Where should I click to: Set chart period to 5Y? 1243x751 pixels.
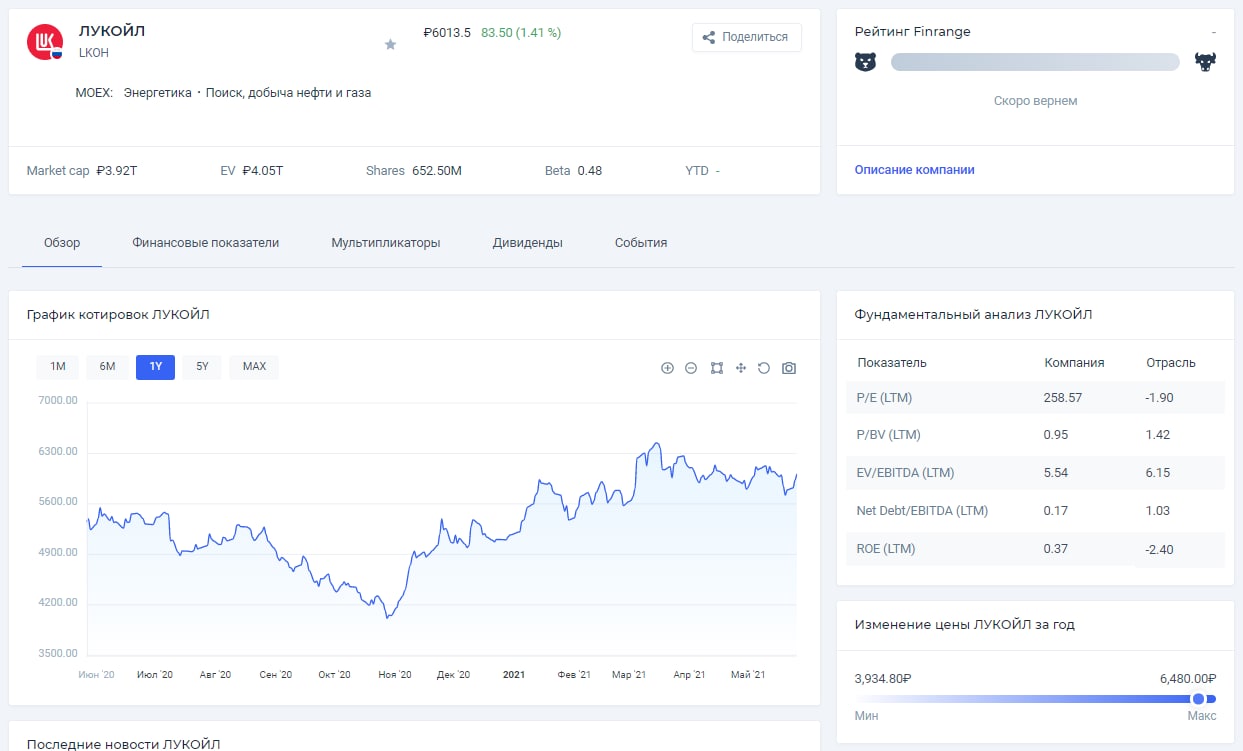coord(202,367)
